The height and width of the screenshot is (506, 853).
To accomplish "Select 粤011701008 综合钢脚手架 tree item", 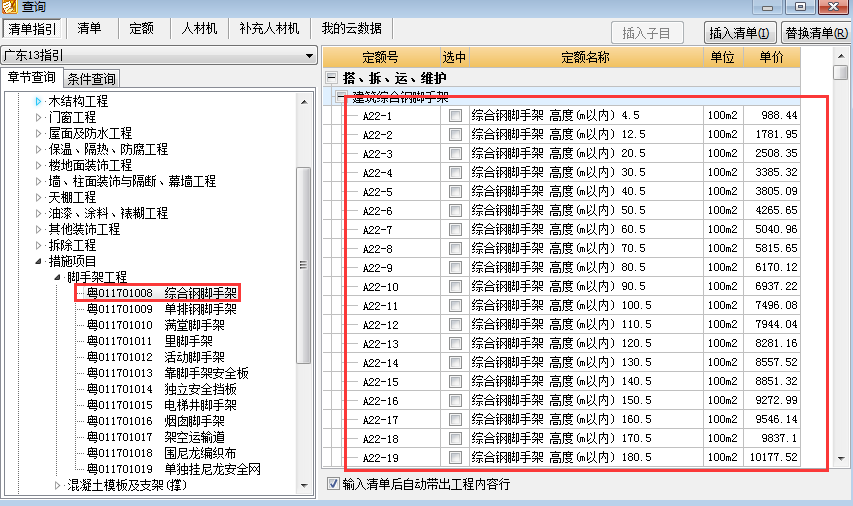I will (162, 293).
